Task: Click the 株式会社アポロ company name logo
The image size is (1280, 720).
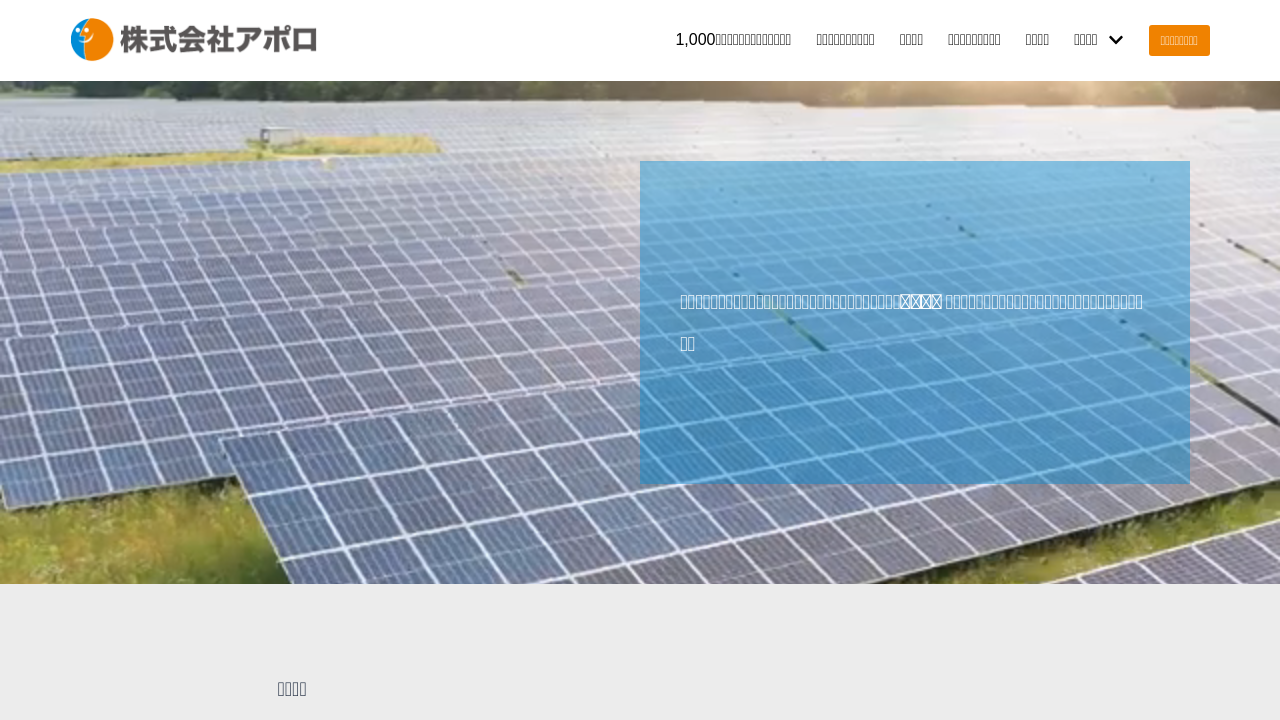Action: (x=218, y=40)
